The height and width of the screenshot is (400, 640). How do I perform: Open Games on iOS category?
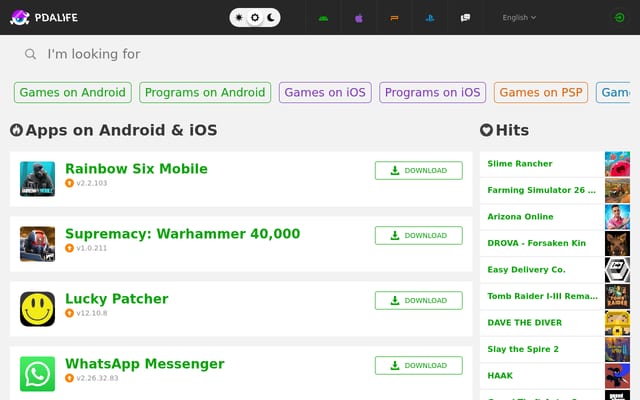coord(325,92)
